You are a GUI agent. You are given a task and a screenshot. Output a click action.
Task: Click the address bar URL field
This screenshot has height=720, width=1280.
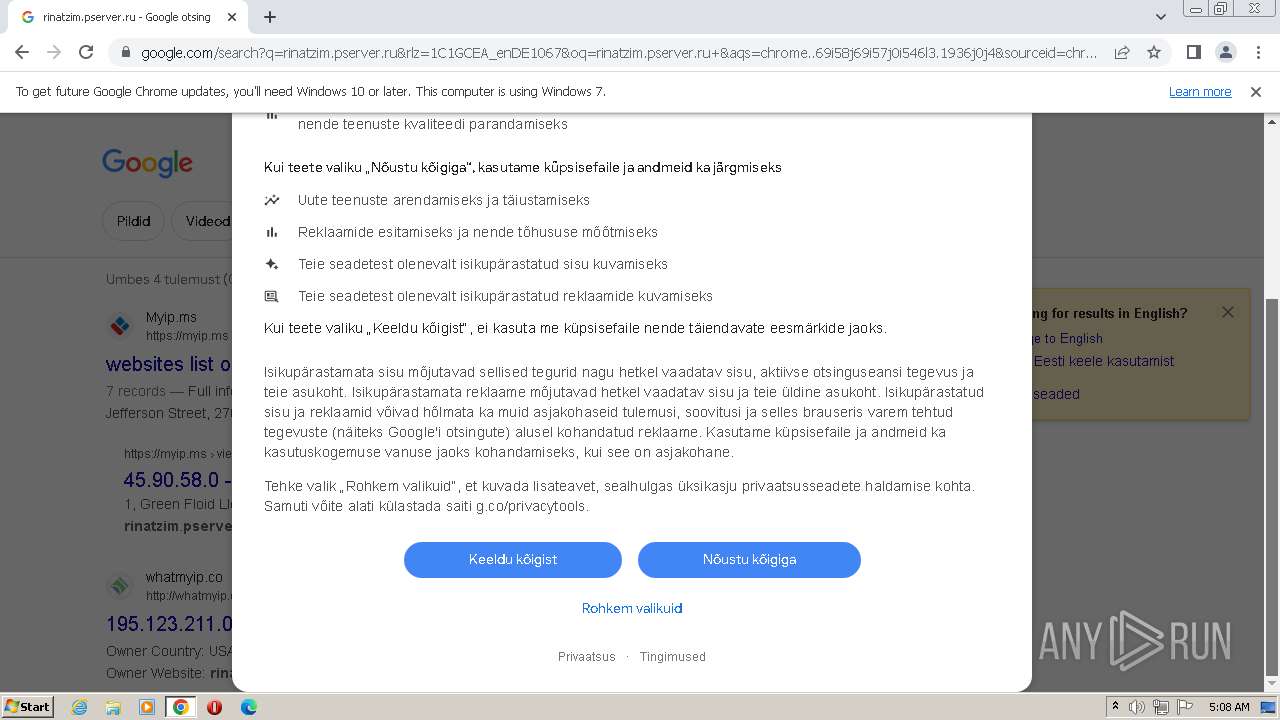coord(619,53)
